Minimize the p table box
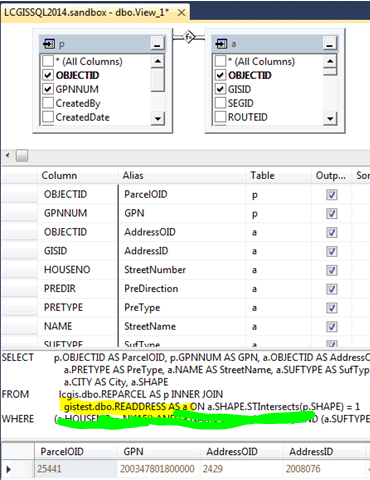This screenshot has height=480, width=370. (157, 44)
